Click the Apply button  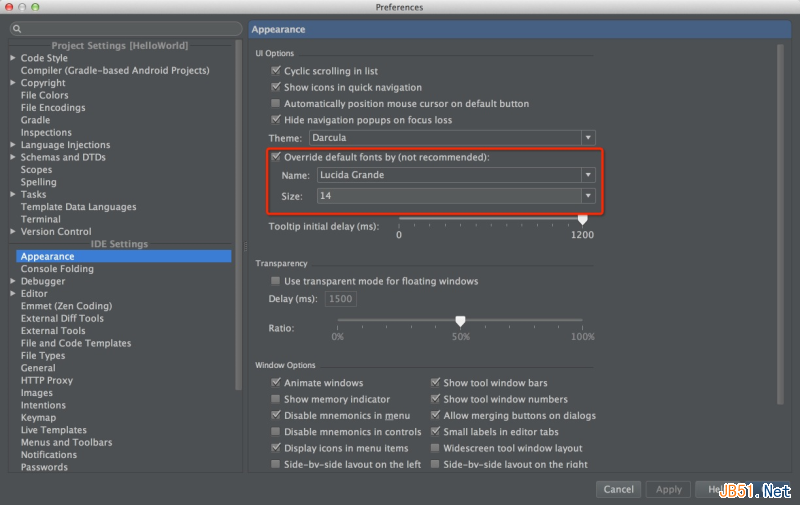click(x=668, y=489)
